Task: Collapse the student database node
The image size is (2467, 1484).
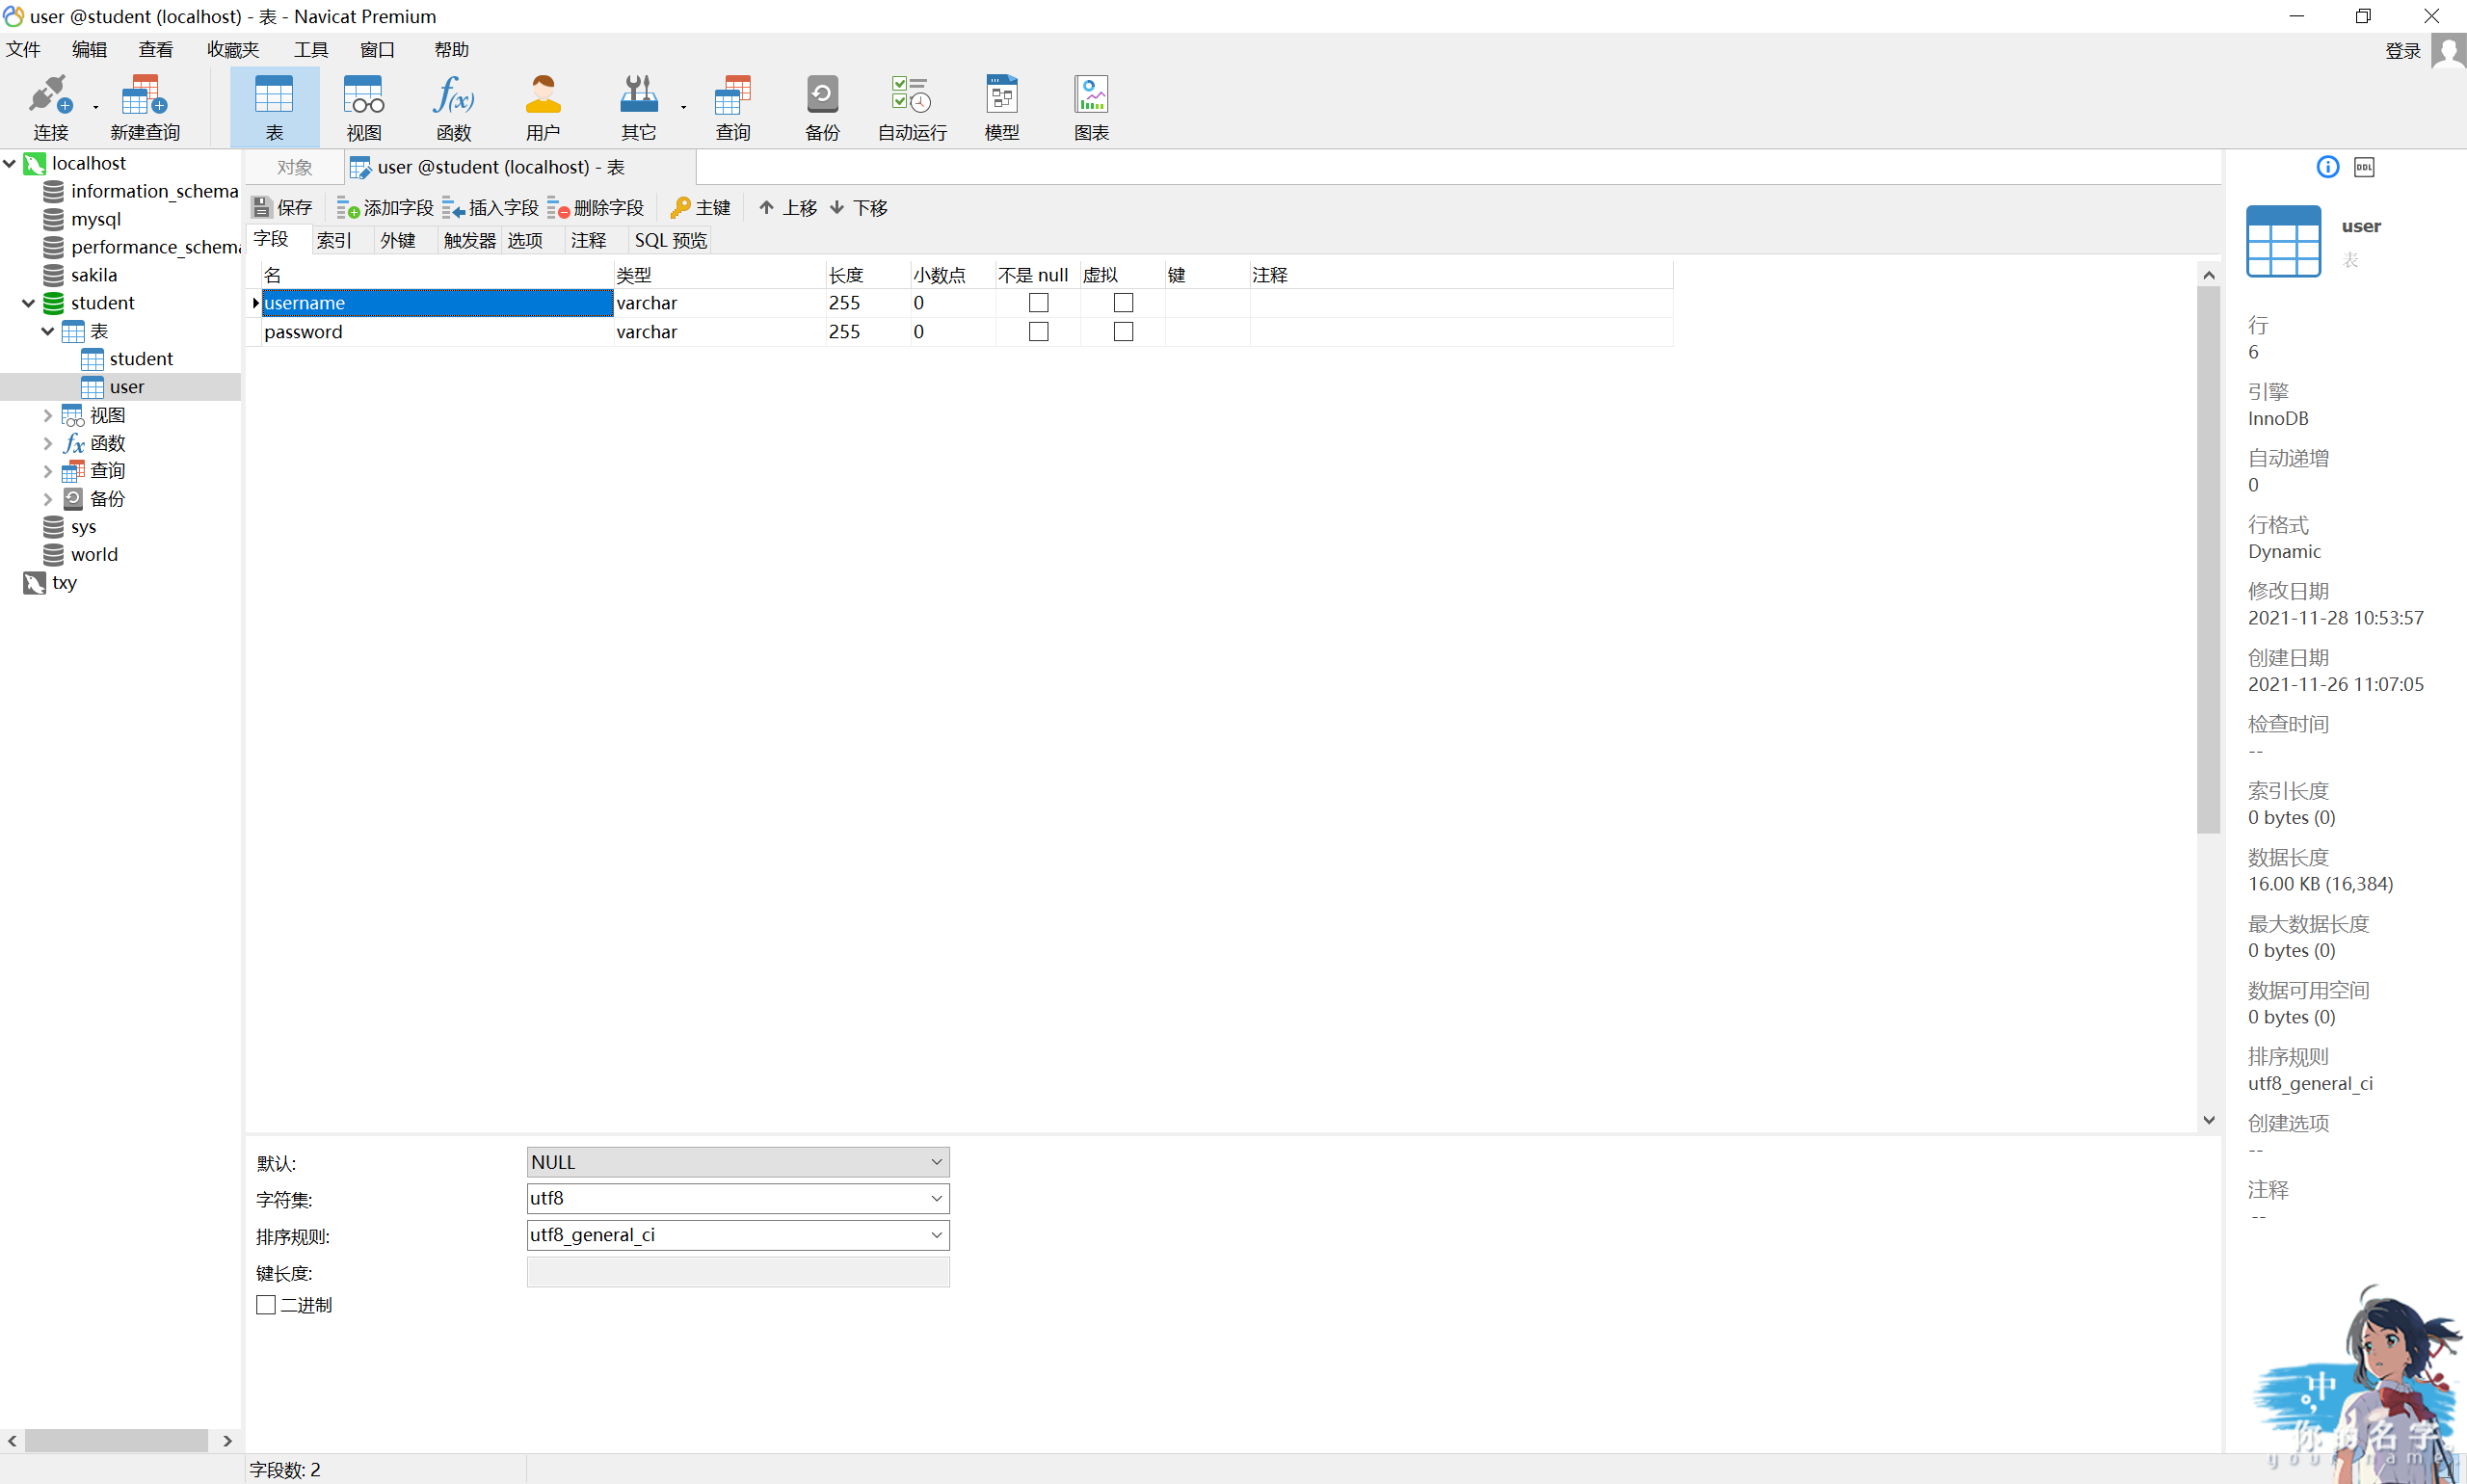Action: [29, 303]
